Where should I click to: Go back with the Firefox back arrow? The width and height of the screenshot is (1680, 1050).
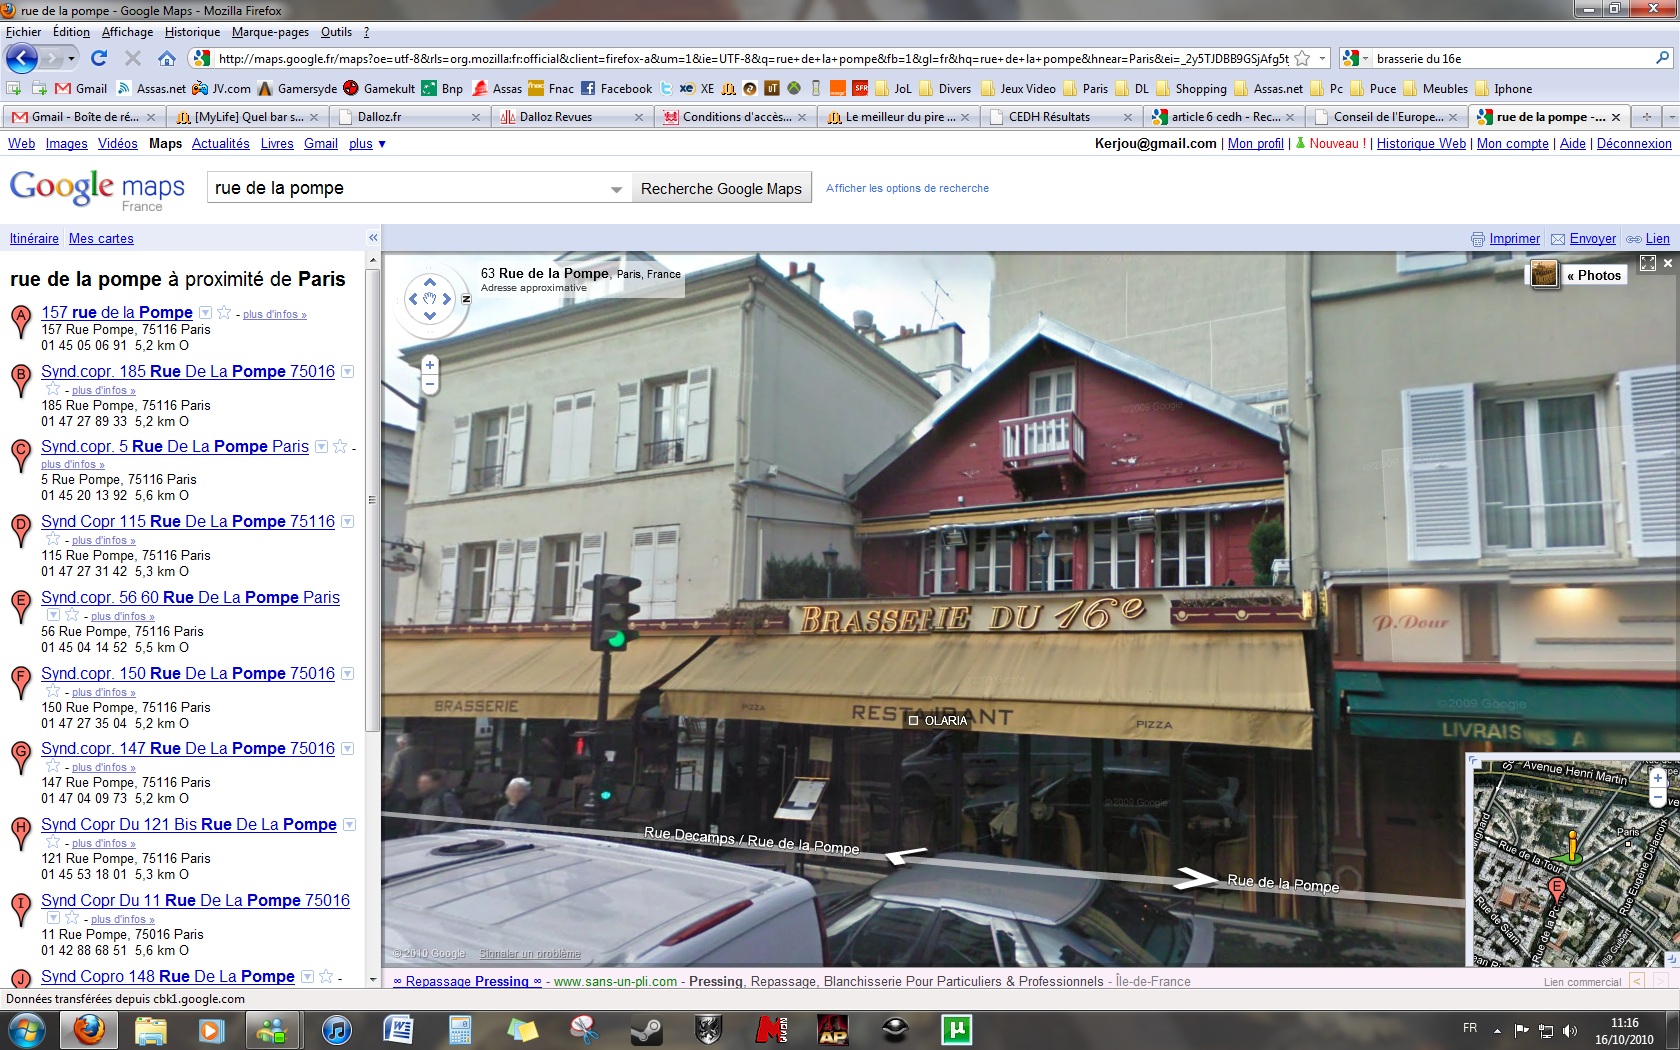point(22,58)
